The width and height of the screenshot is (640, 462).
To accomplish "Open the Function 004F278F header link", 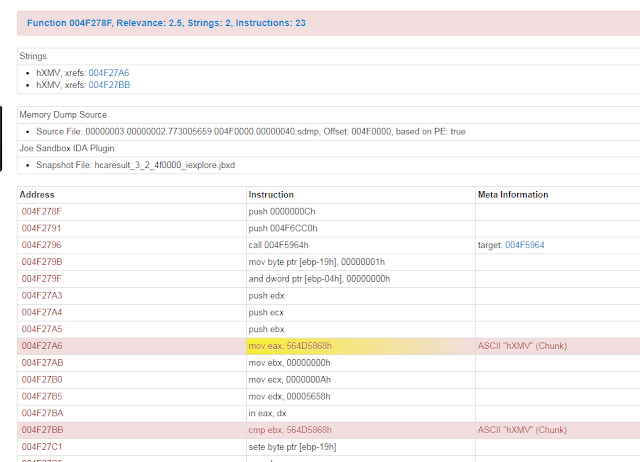I will click(x=166, y=23).
